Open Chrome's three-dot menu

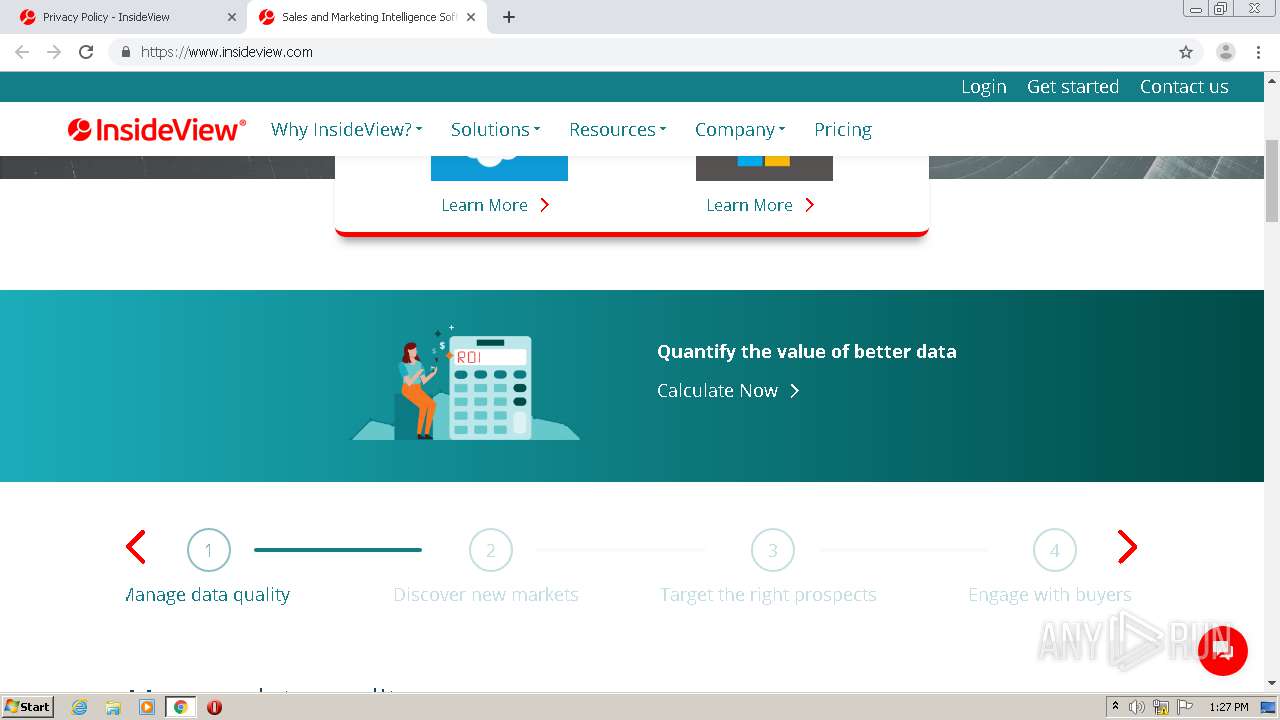[x=1258, y=52]
